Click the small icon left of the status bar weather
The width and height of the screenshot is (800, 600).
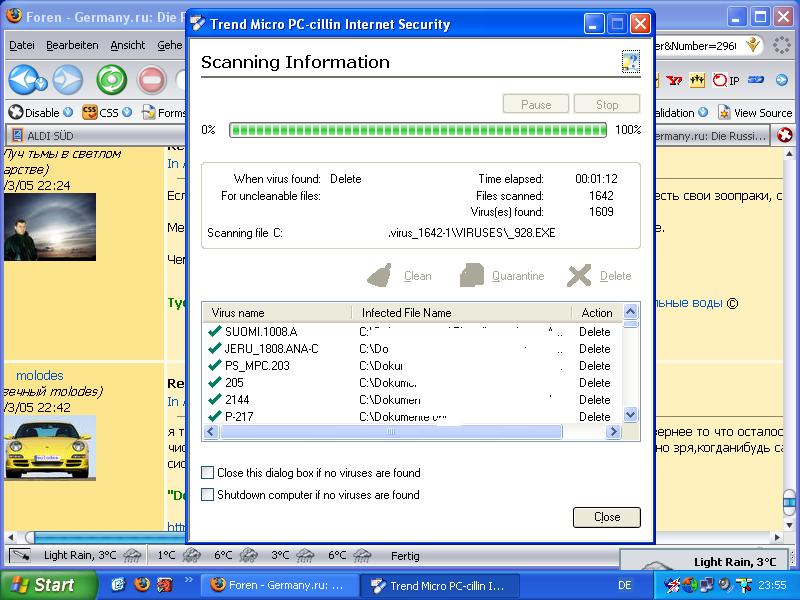pos(20,556)
